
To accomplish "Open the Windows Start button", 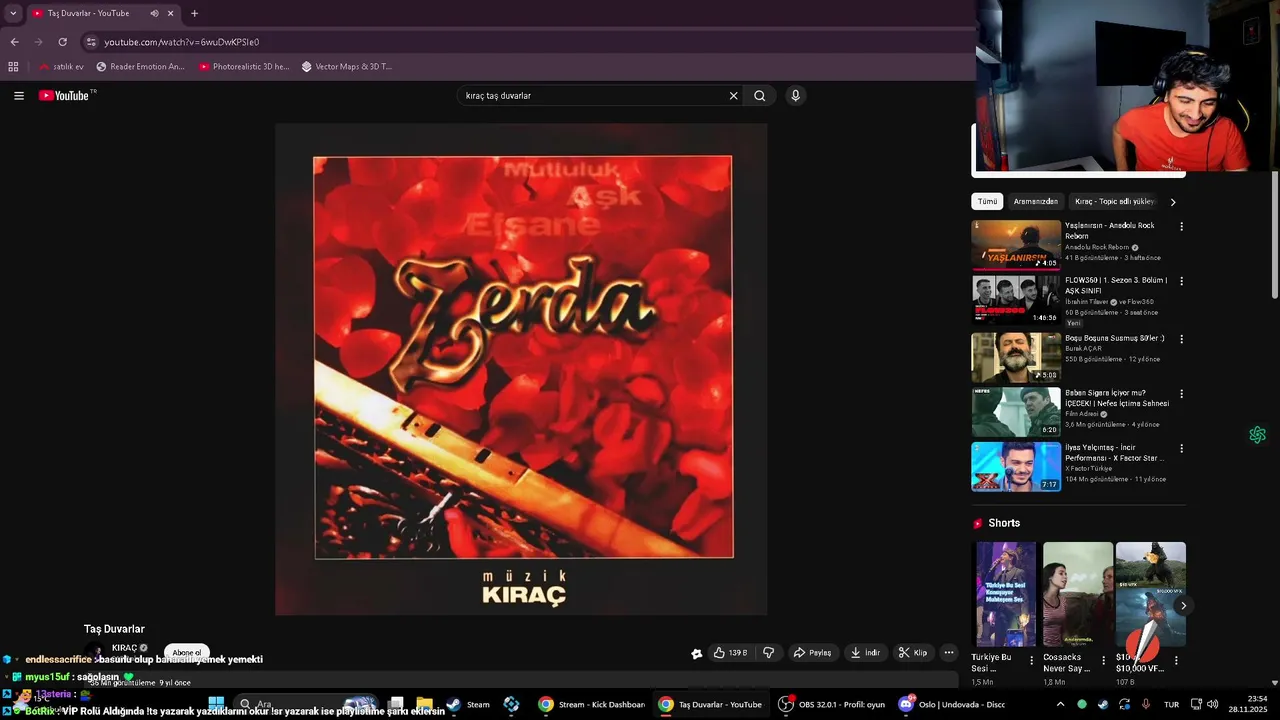I will click(216, 704).
